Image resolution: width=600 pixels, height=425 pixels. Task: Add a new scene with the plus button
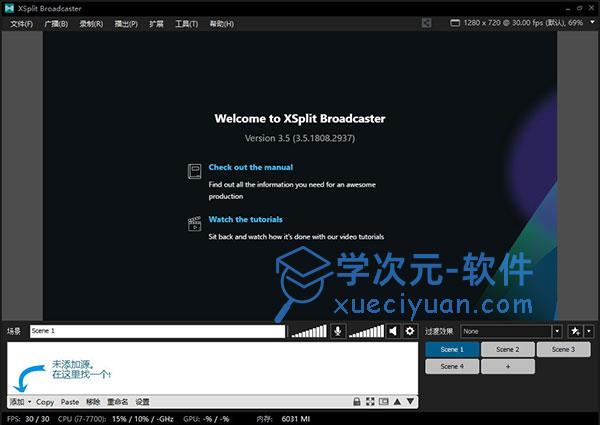[508, 366]
